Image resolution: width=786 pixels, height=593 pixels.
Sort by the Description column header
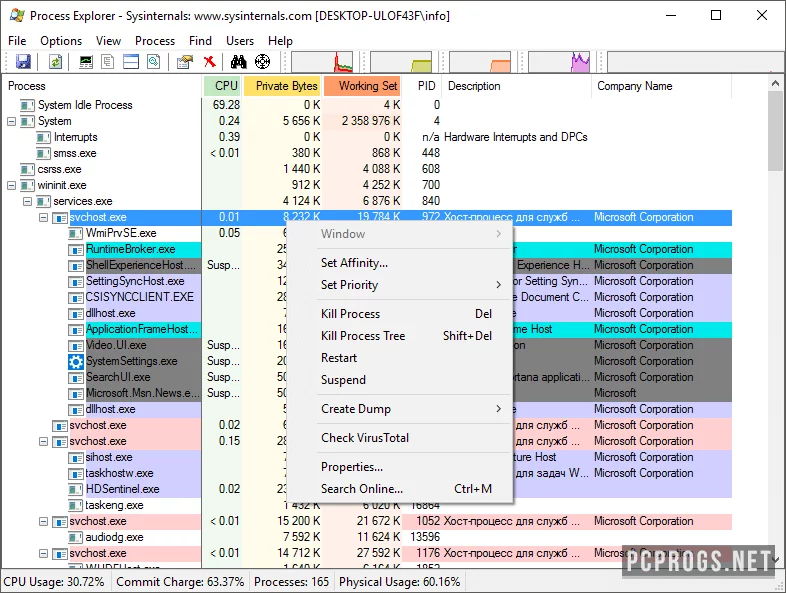517,86
